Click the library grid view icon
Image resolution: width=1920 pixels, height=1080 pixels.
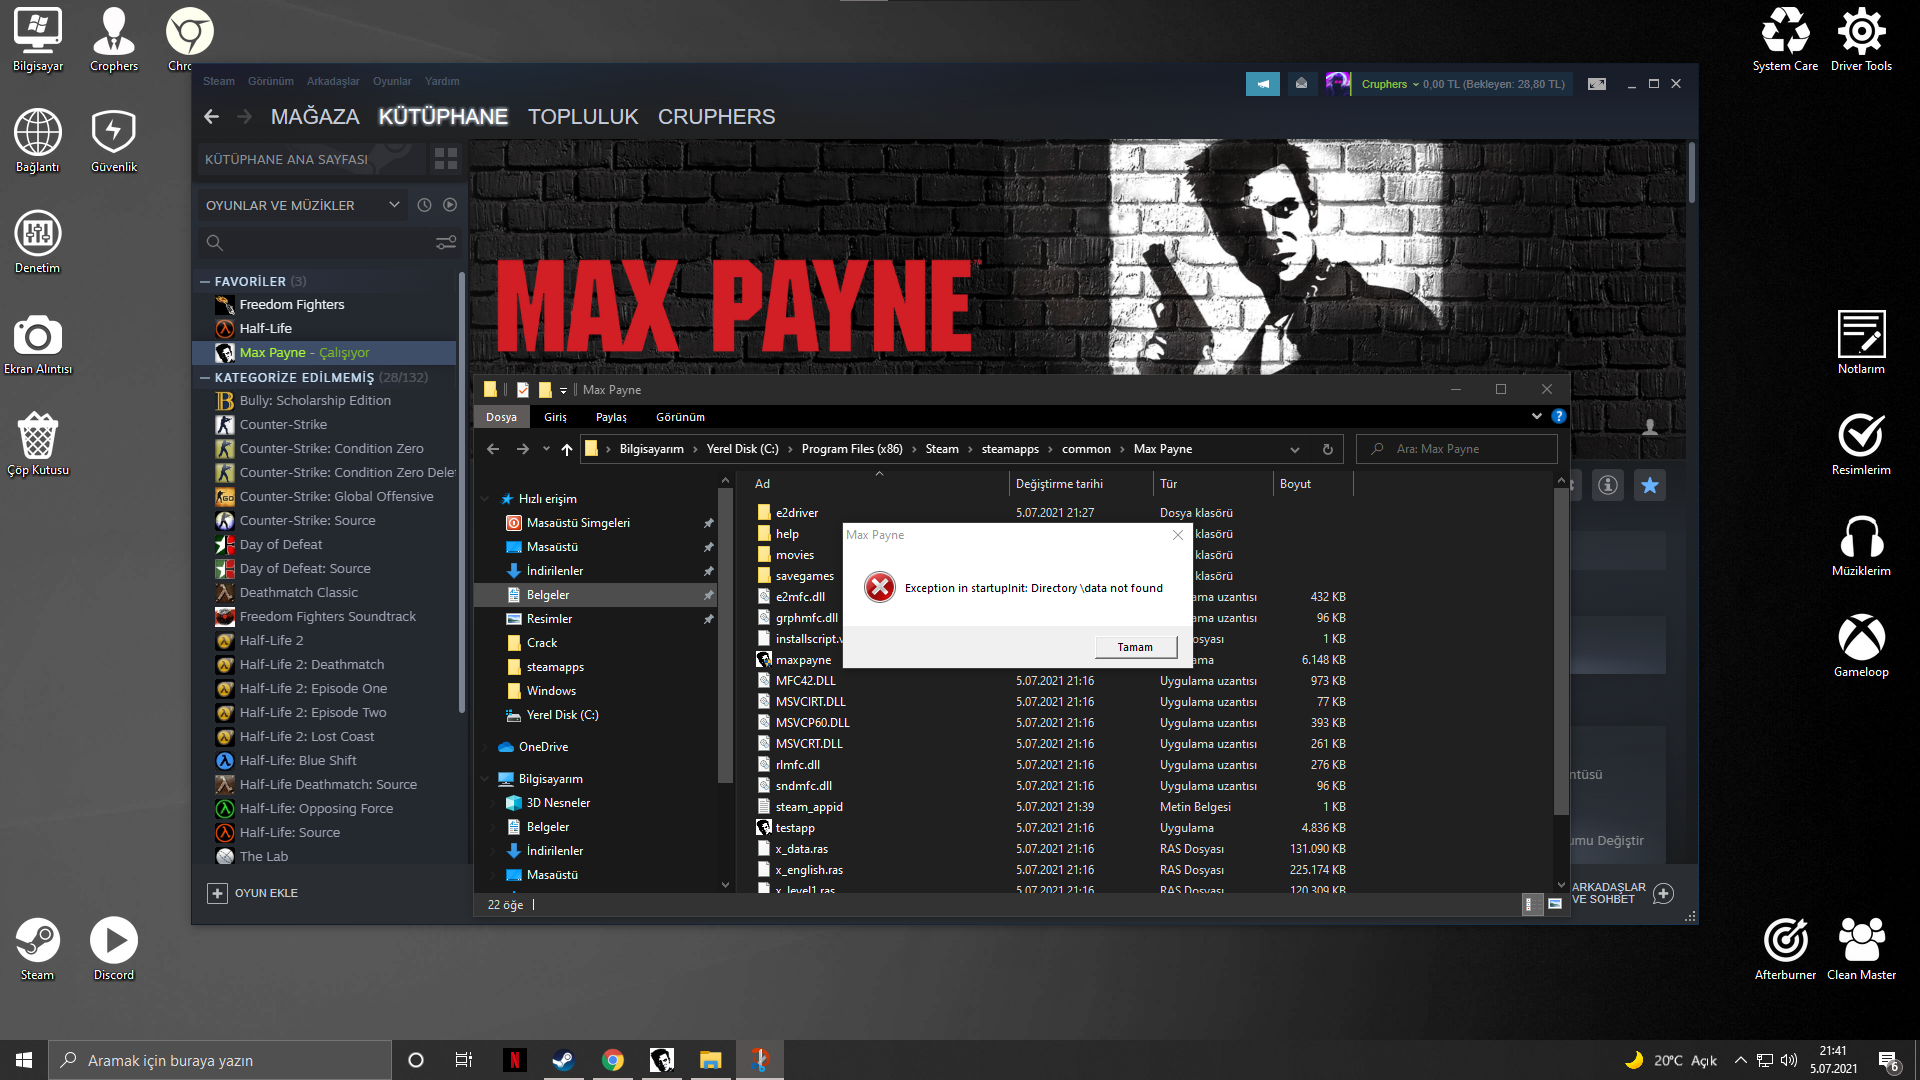pos(446,159)
